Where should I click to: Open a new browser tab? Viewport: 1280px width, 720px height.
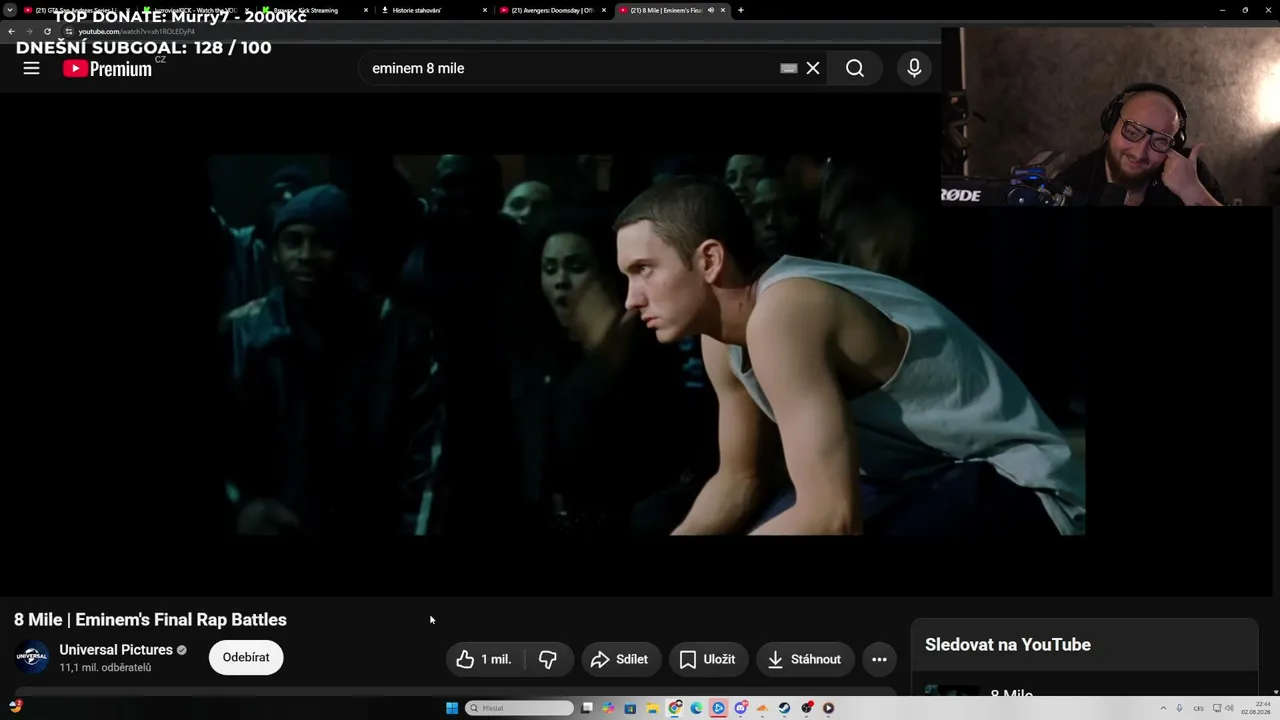tap(740, 10)
